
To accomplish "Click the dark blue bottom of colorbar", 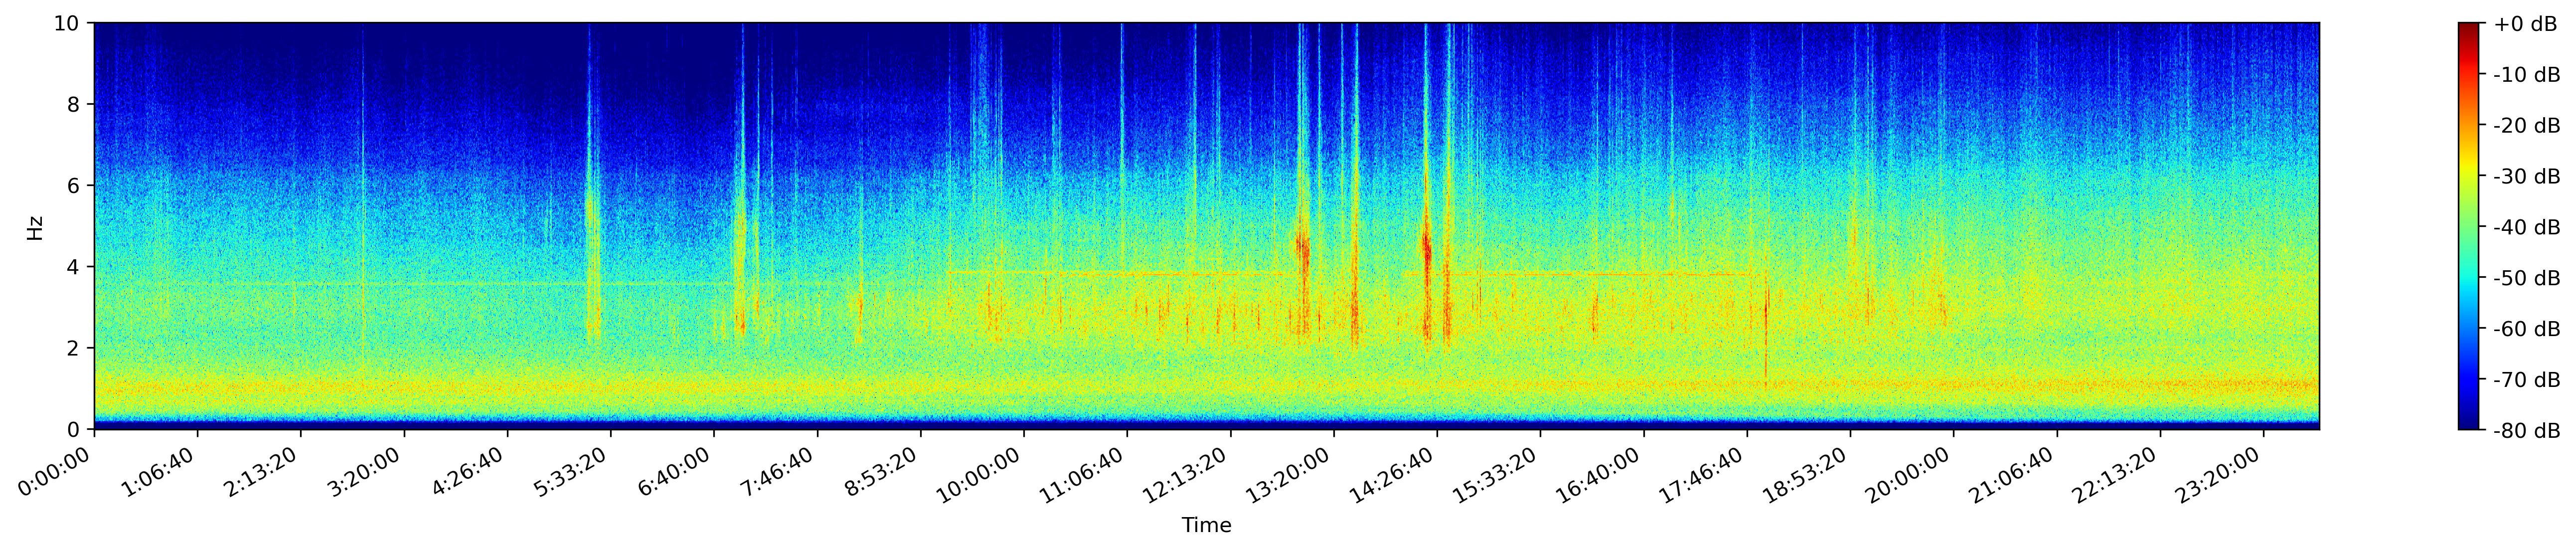I will tap(2469, 425).
